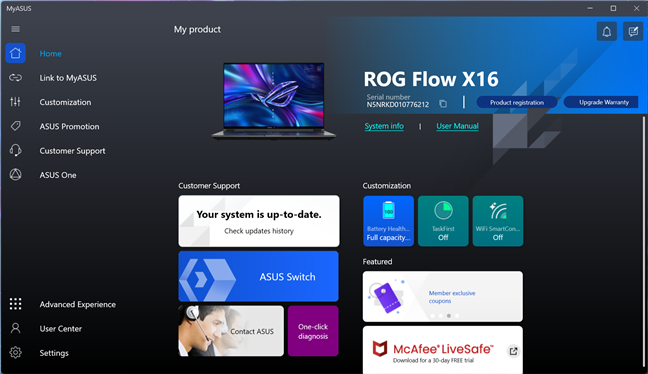Open the notifications bell icon
The image size is (648, 374).
click(x=607, y=31)
